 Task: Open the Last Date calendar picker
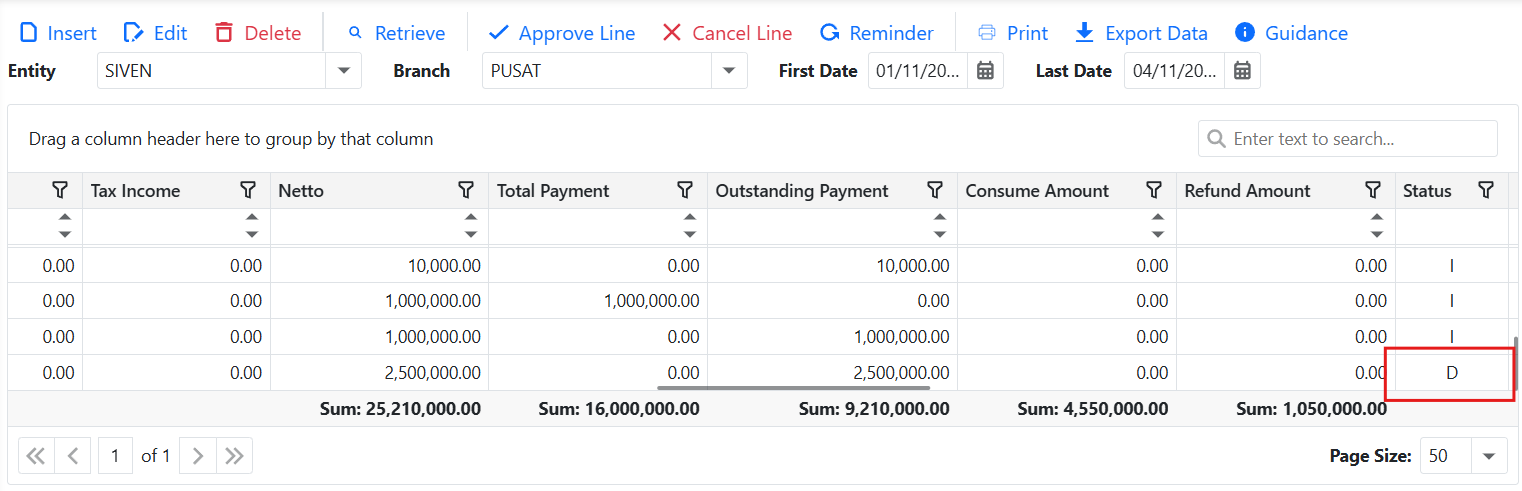[1242, 71]
